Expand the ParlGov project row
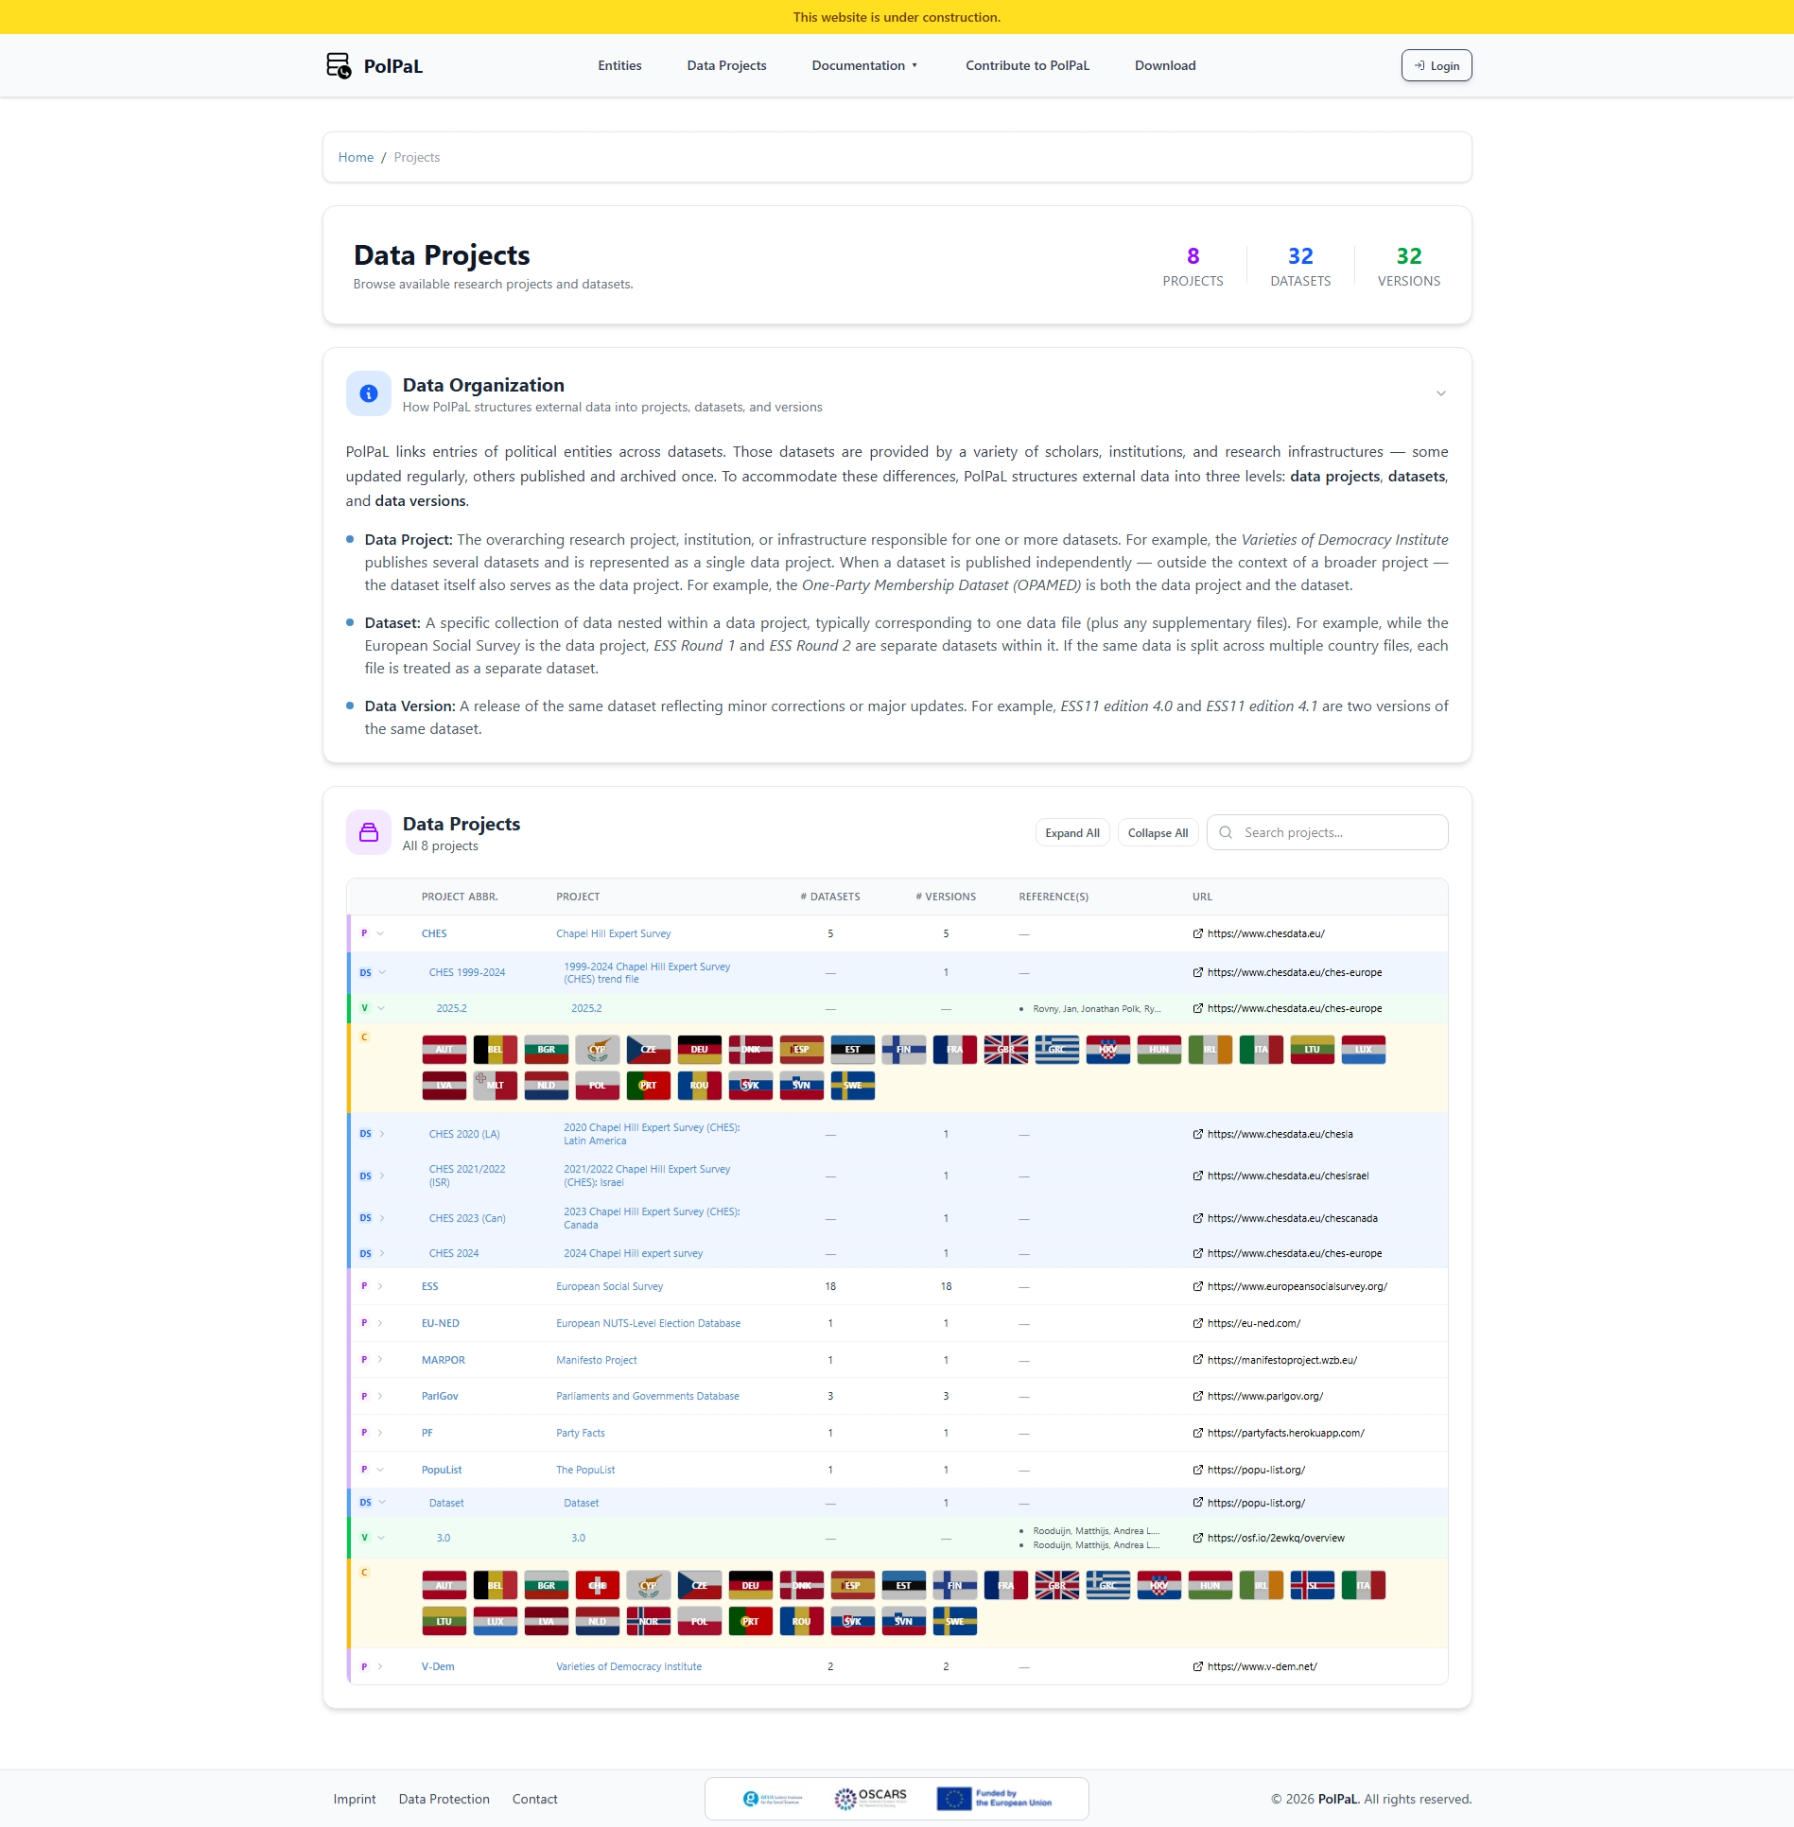This screenshot has height=1827, width=1794. [380, 1396]
